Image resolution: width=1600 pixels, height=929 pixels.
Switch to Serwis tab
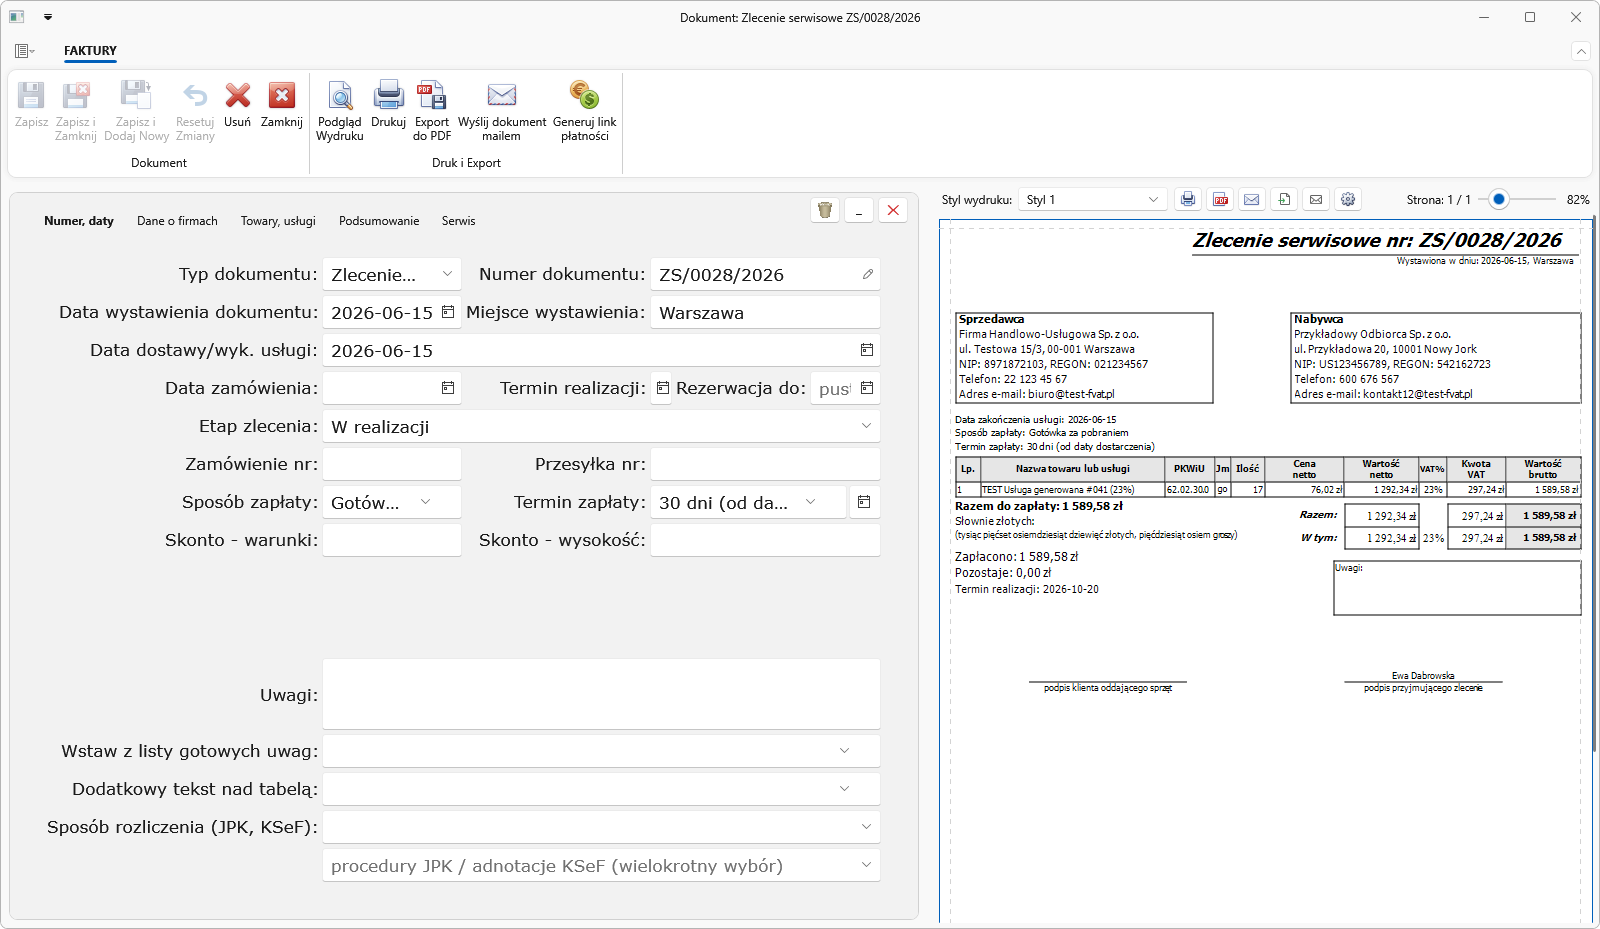pyautogui.click(x=459, y=221)
